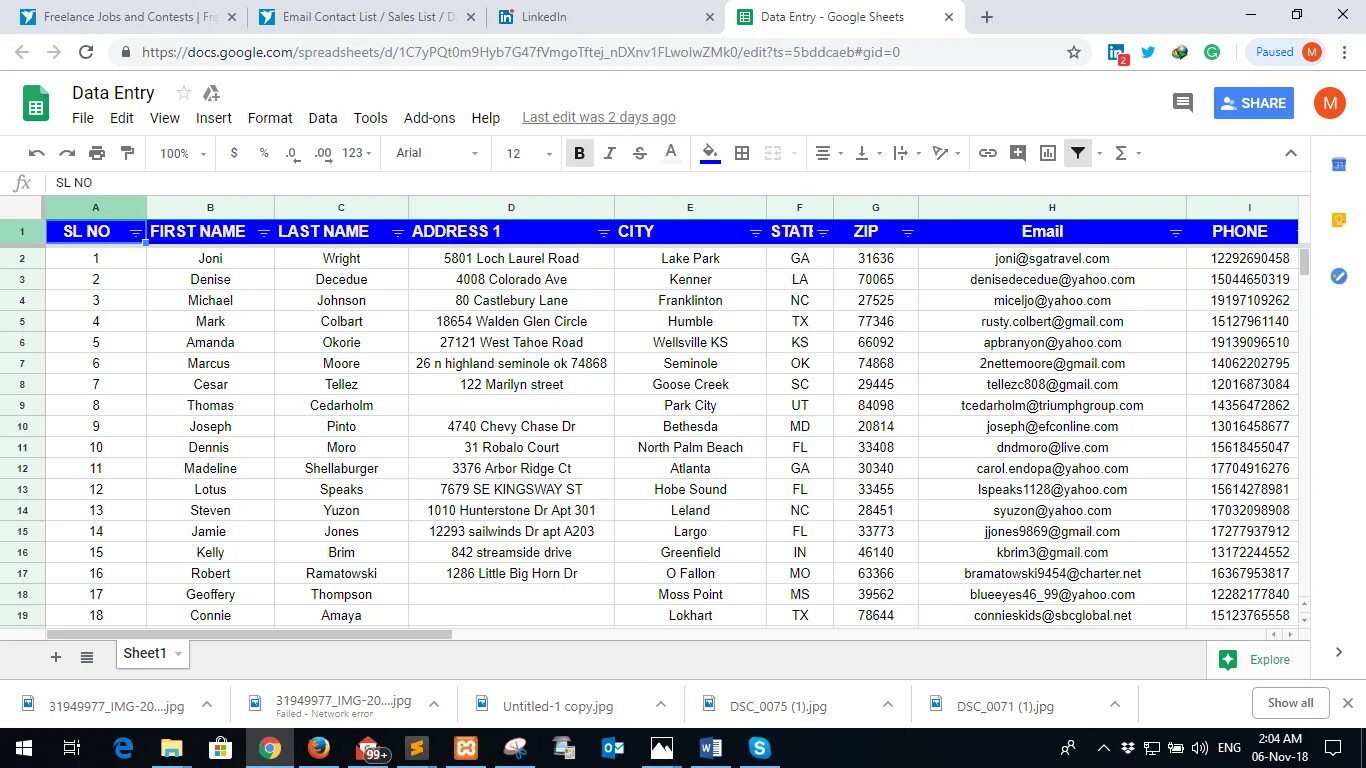Click the Explore button
Screen dimensions: 1366x768
click(1256, 660)
